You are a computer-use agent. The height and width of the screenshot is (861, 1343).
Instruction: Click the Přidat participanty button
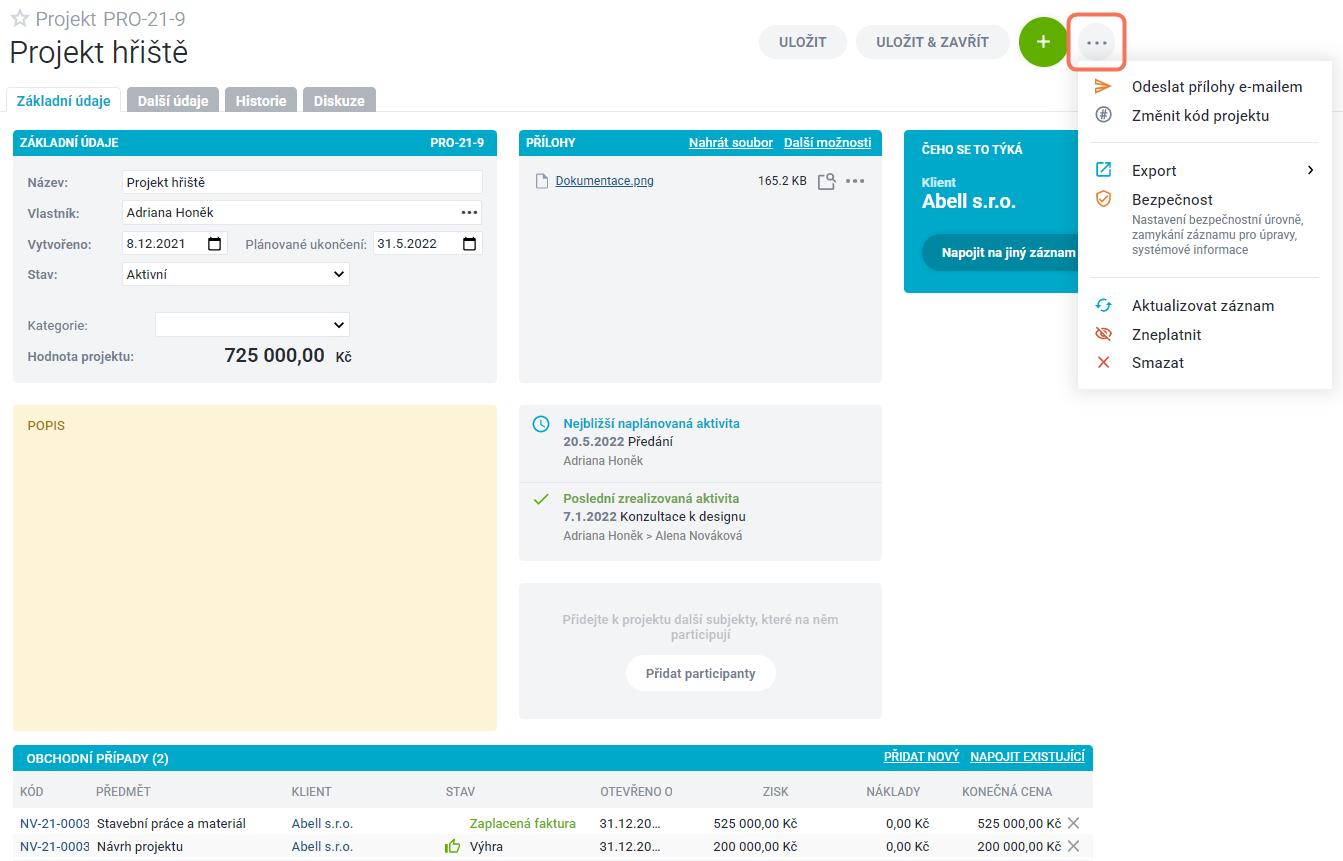(700, 673)
